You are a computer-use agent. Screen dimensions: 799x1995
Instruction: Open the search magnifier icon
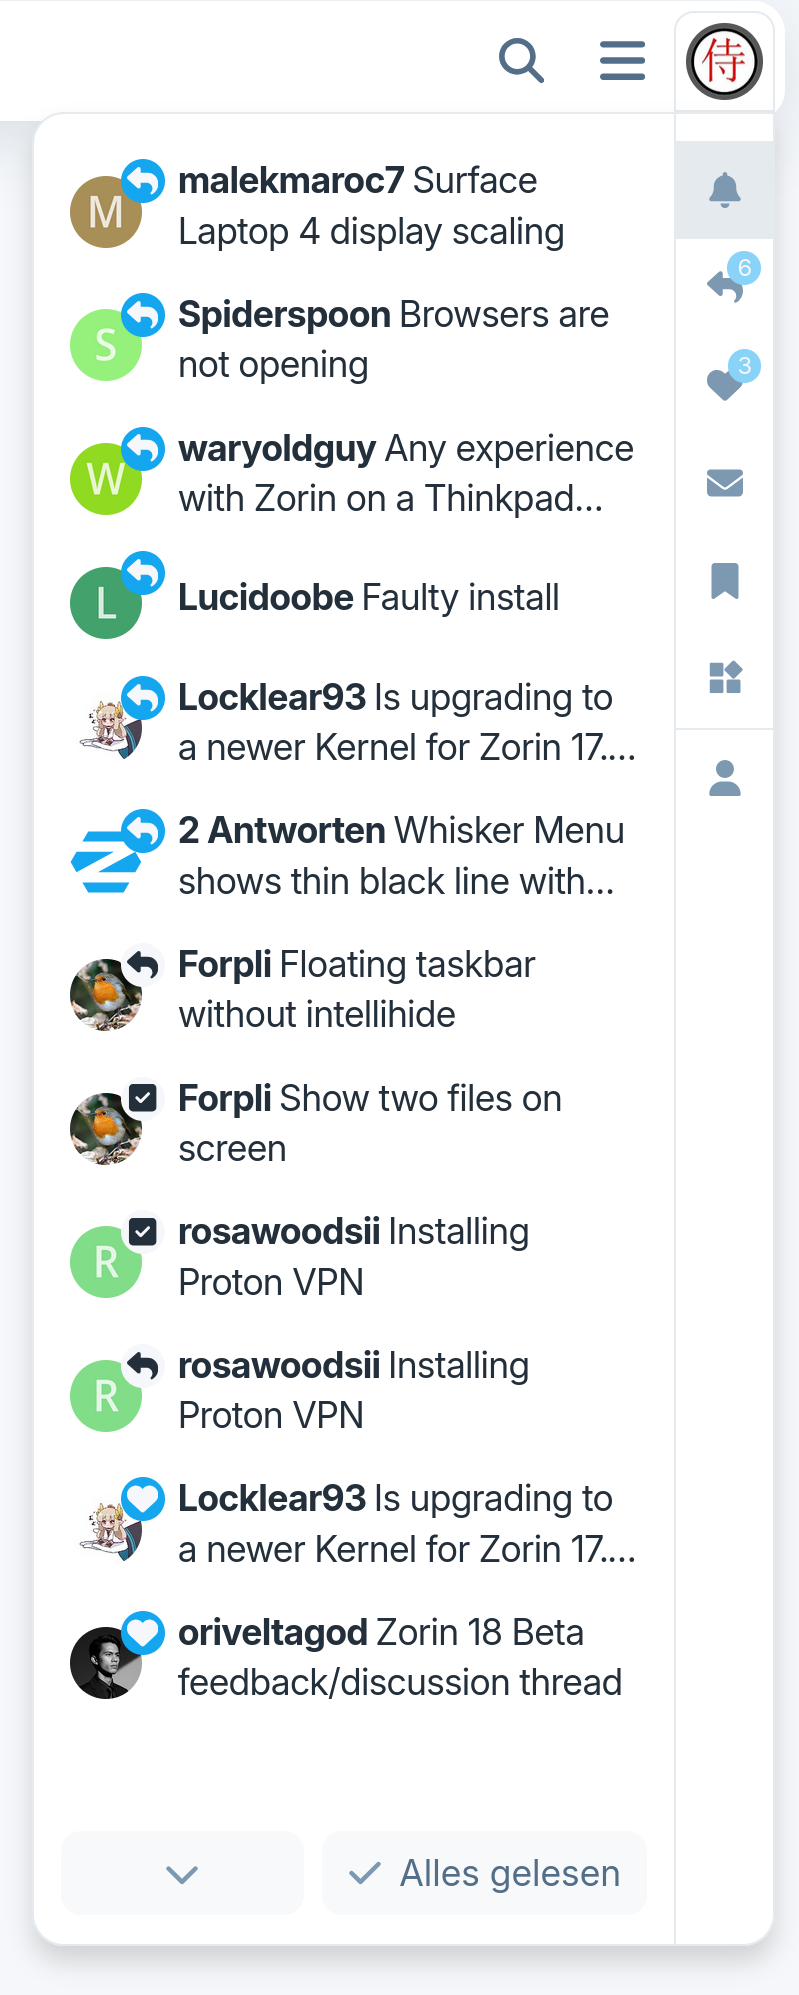tap(521, 61)
